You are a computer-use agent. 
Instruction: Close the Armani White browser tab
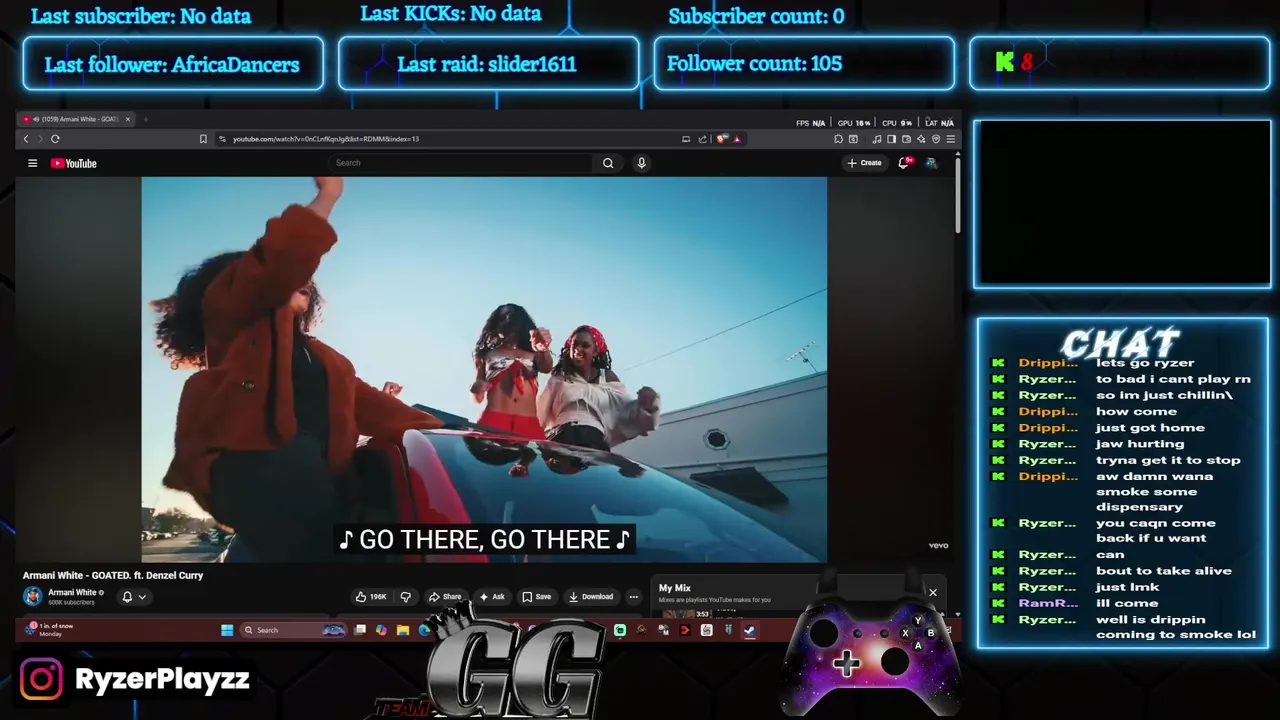tap(128, 119)
